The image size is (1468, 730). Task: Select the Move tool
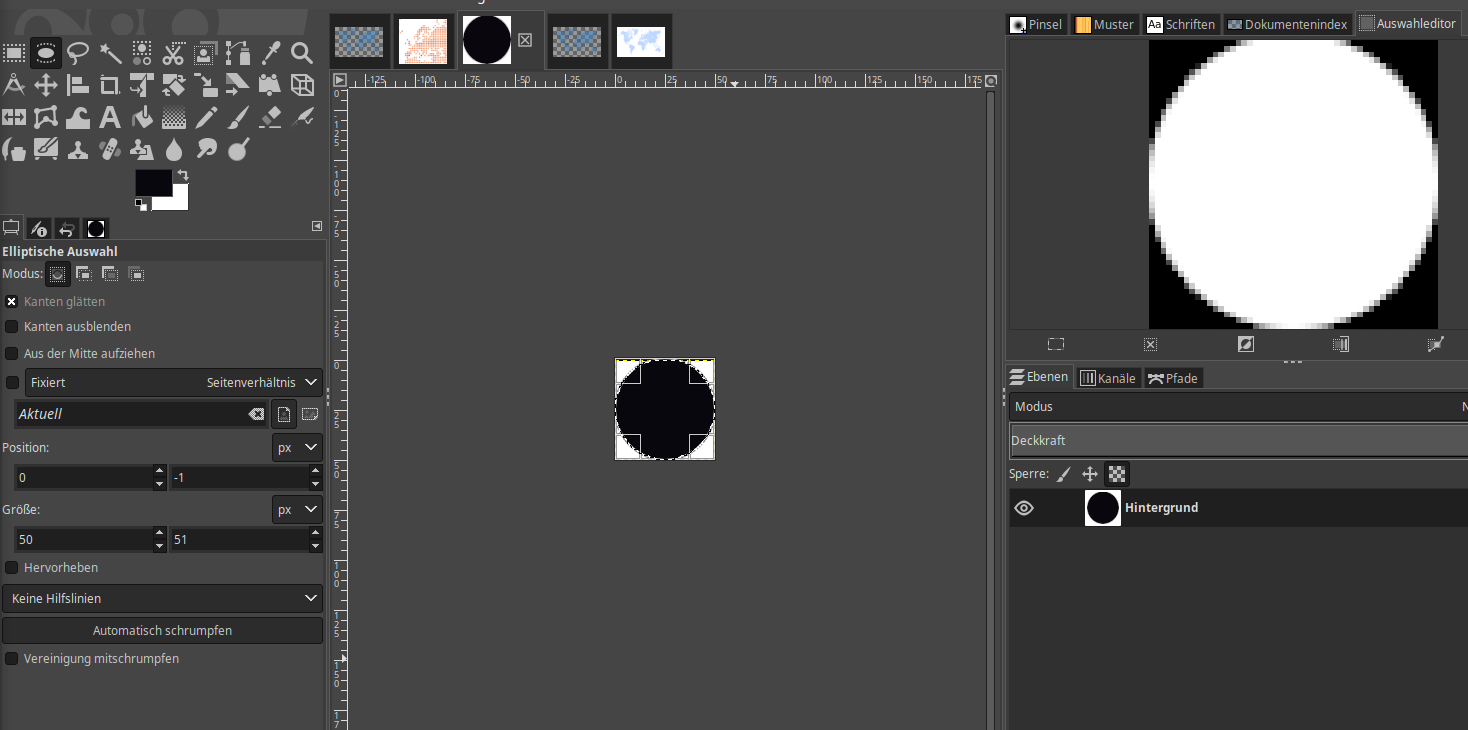[46, 85]
